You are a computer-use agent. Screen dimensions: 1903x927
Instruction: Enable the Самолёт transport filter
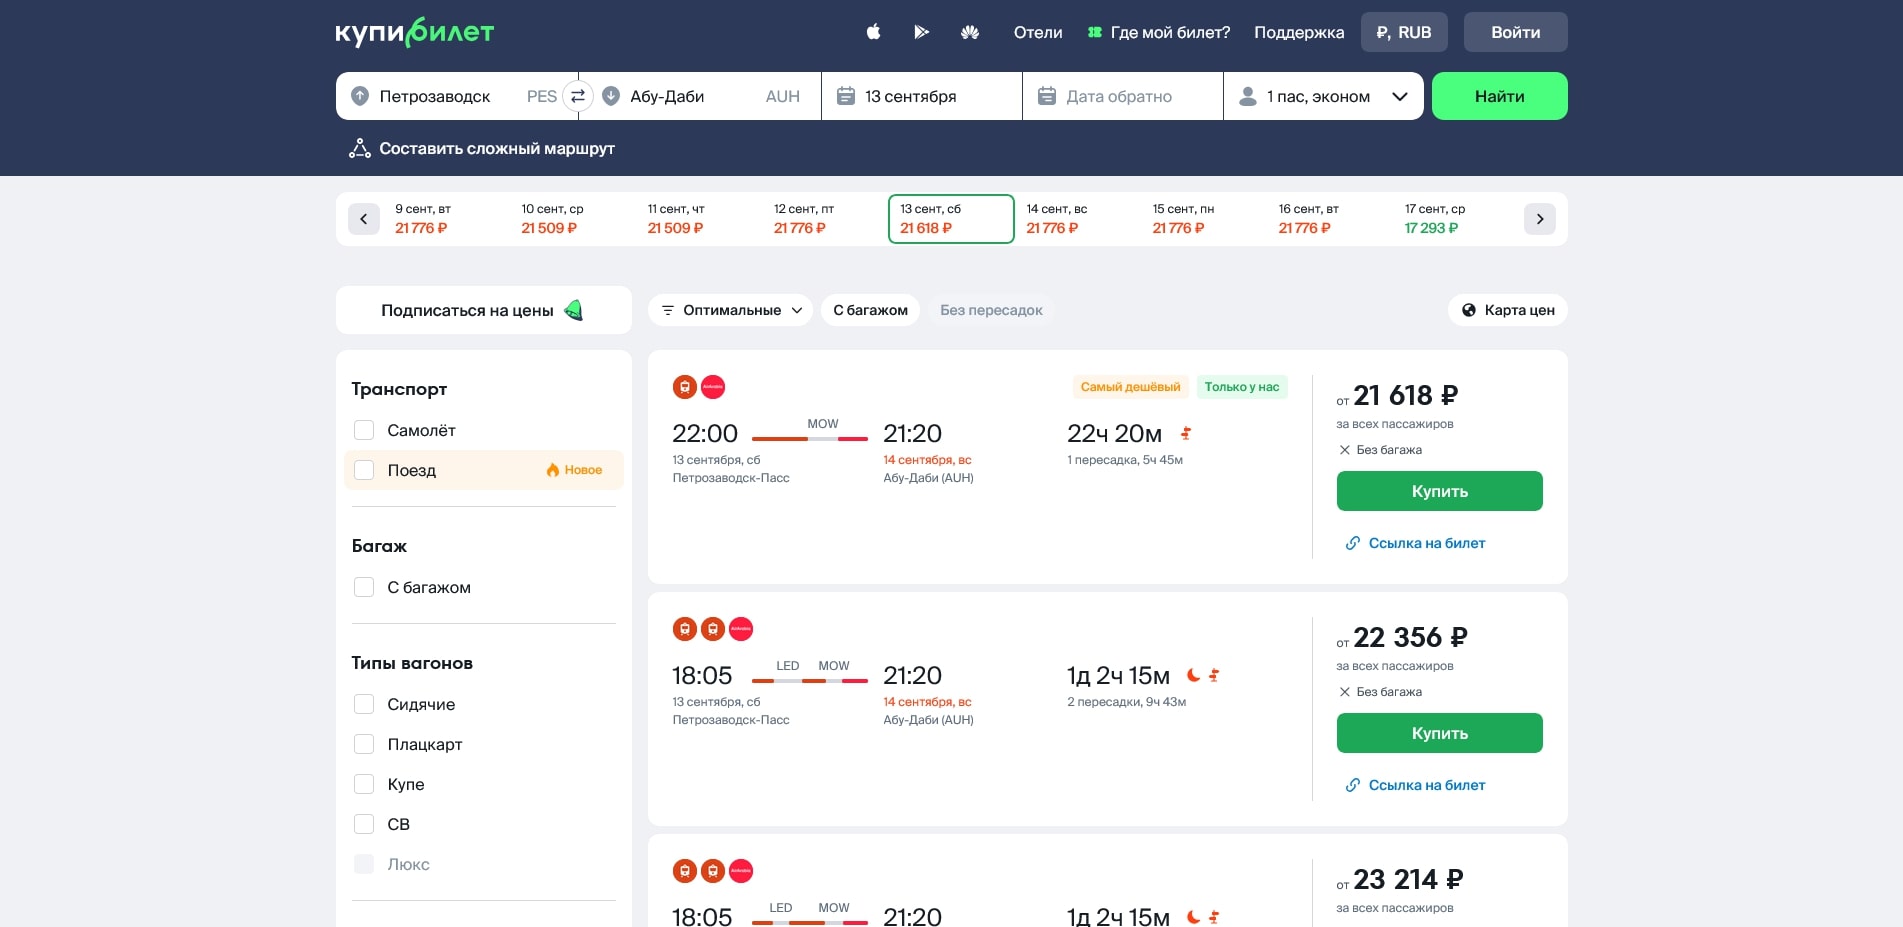coord(364,430)
